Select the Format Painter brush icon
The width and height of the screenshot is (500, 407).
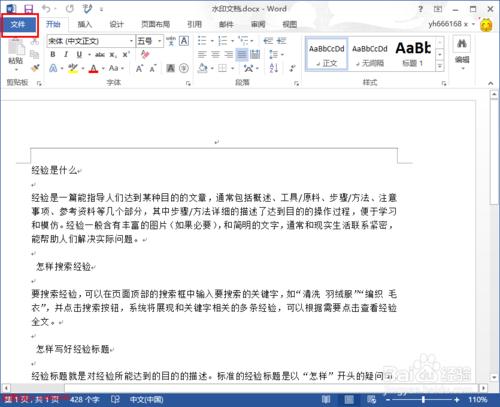tap(35, 68)
